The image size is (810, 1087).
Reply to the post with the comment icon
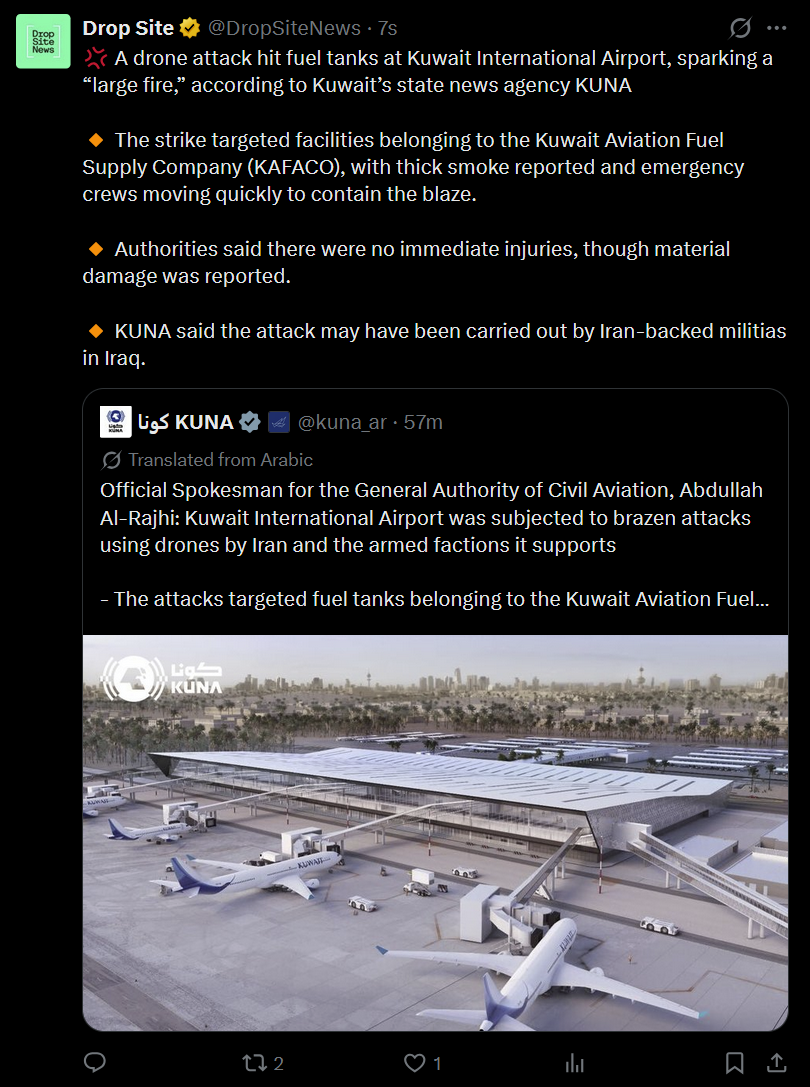[x=94, y=1062]
